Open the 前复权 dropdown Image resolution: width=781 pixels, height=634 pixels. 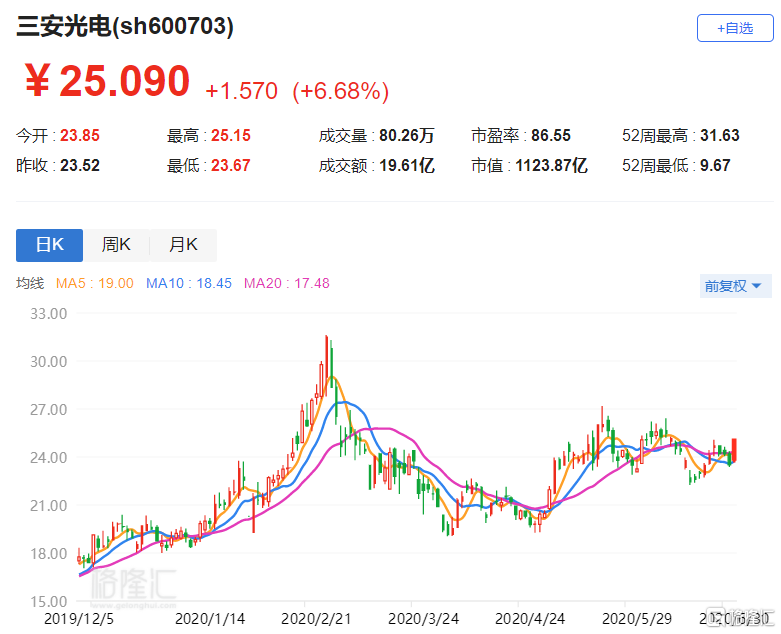735,286
